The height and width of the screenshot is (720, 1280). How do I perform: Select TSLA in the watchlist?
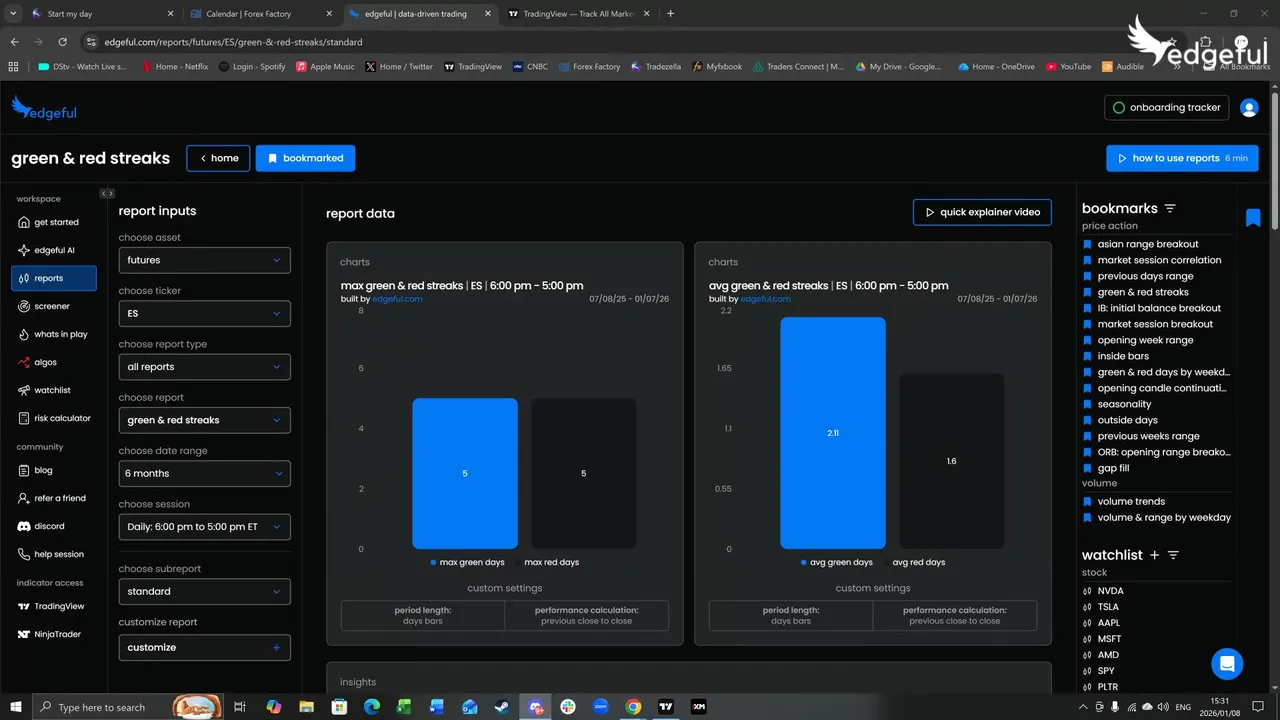point(1108,607)
